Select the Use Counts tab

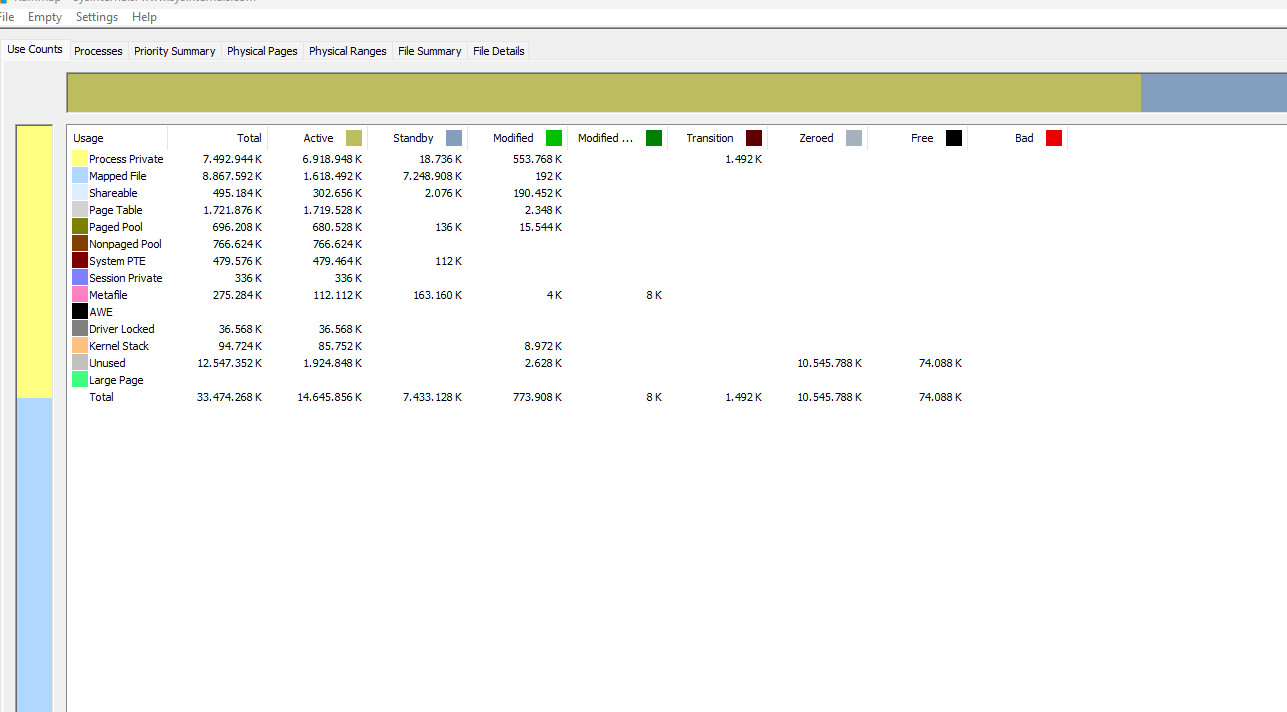[35, 49]
